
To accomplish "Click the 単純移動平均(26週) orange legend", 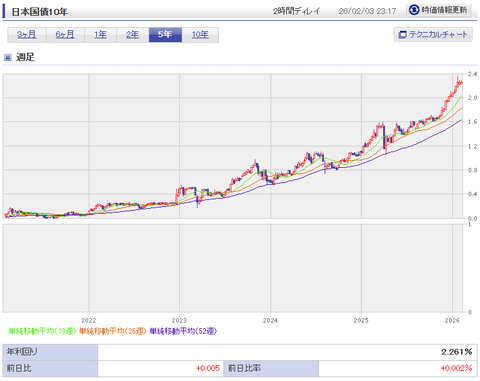I will (x=113, y=331).
